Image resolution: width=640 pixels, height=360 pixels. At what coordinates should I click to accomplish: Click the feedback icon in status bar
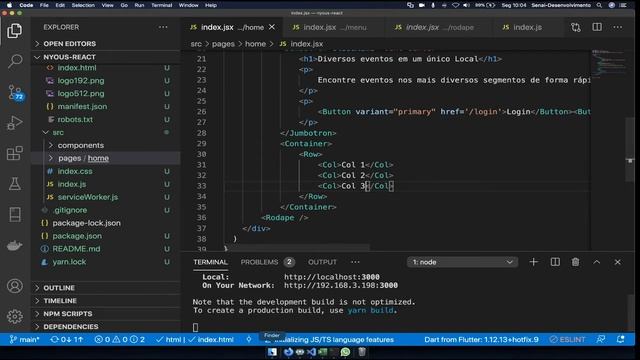tap(601, 339)
